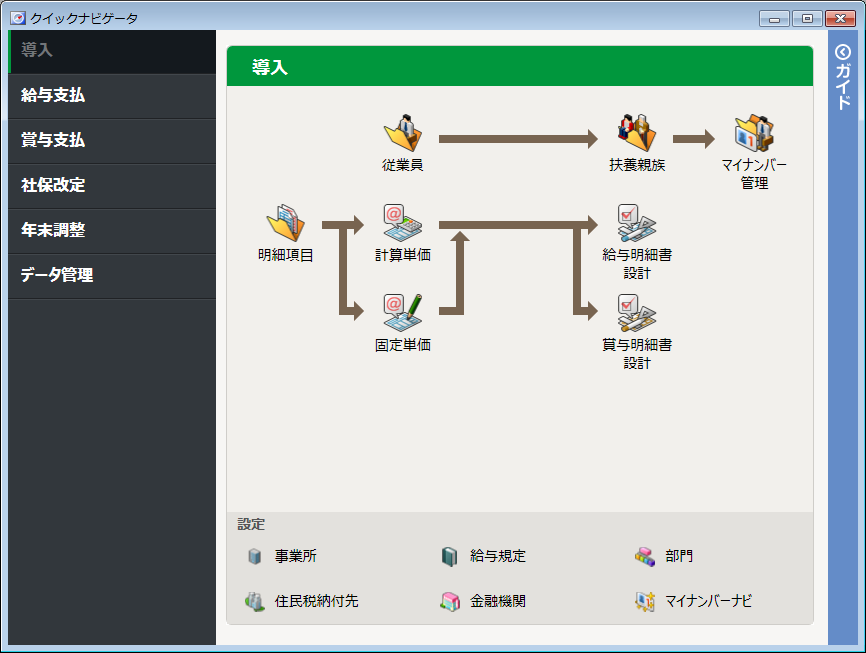Click the マイナンバー 管理 label text
The width and height of the screenshot is (866, 653).
click(x=754, y=173)
